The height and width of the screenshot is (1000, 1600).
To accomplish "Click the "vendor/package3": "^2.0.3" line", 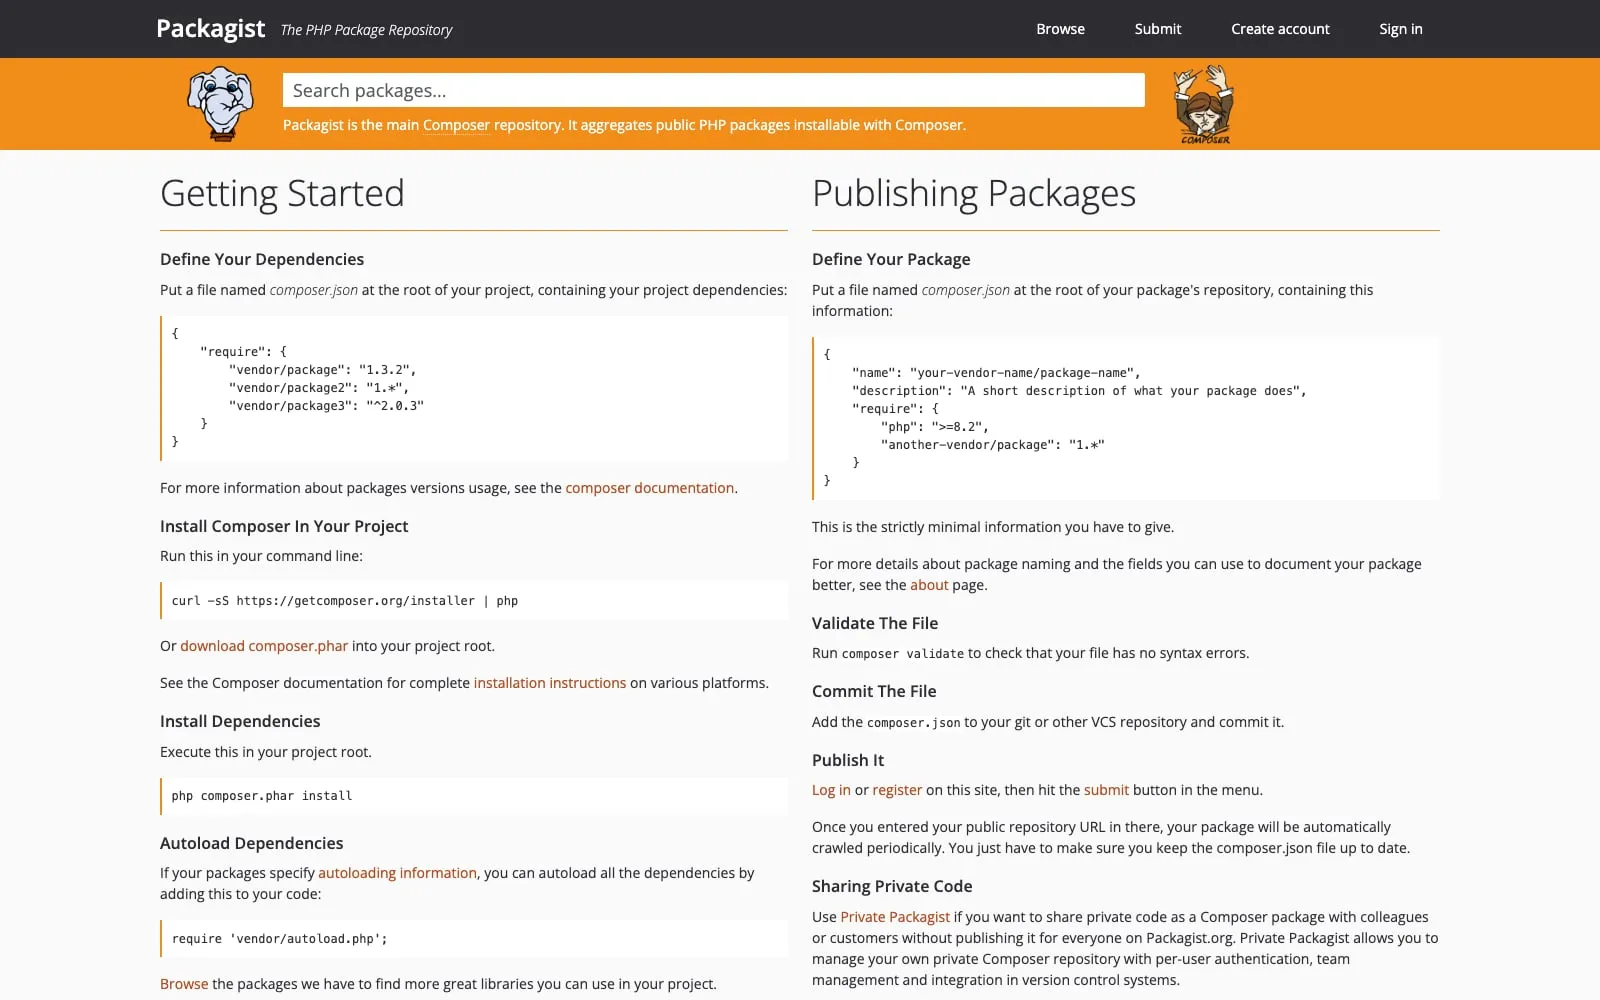I will pyautogui.click(x=326, y=406).
